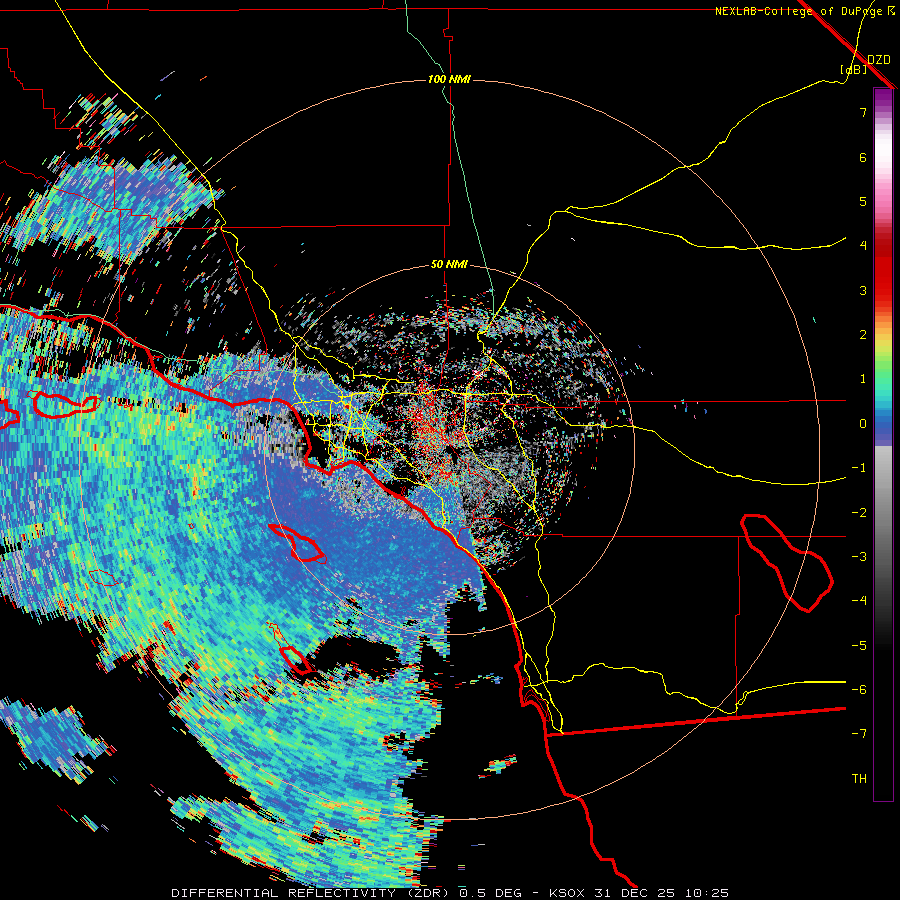Click the Differential Reflectivity KSOX caption

450,893
